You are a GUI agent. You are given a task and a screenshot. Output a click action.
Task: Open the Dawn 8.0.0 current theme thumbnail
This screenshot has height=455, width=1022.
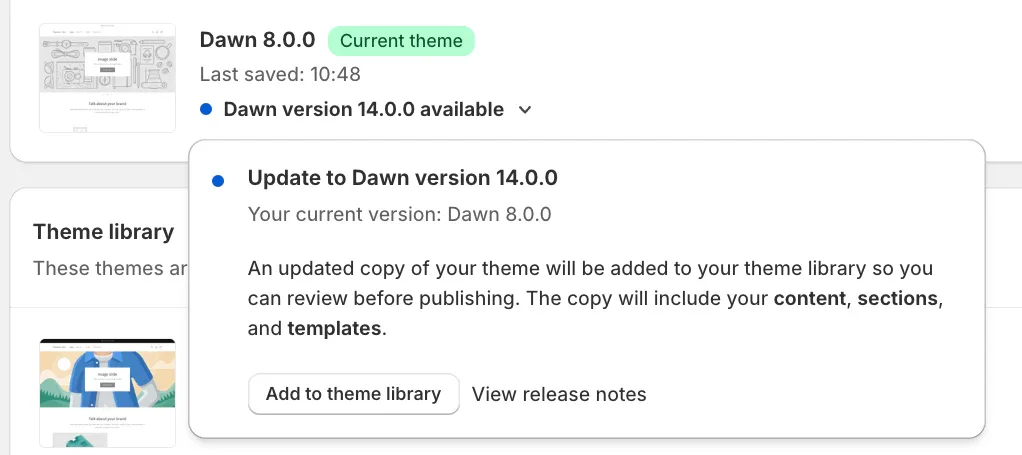click(x=108, y=78)
